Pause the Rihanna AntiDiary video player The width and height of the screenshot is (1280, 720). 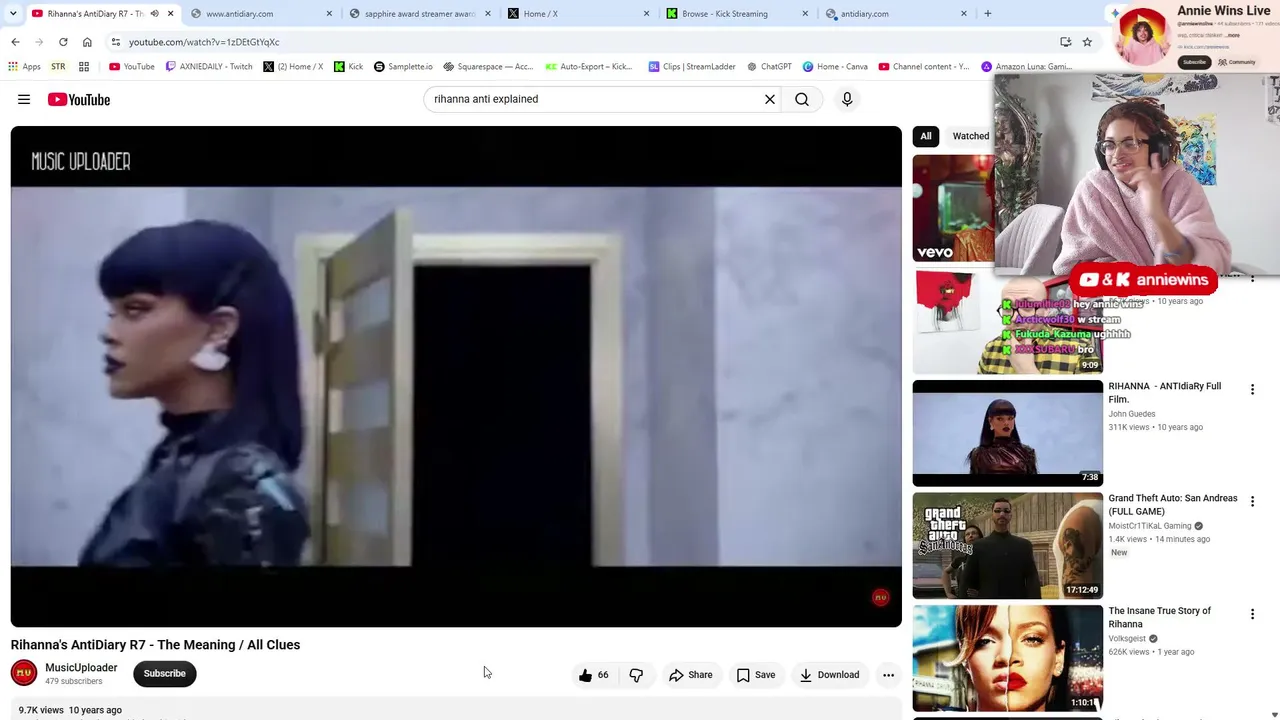point(456,376)
